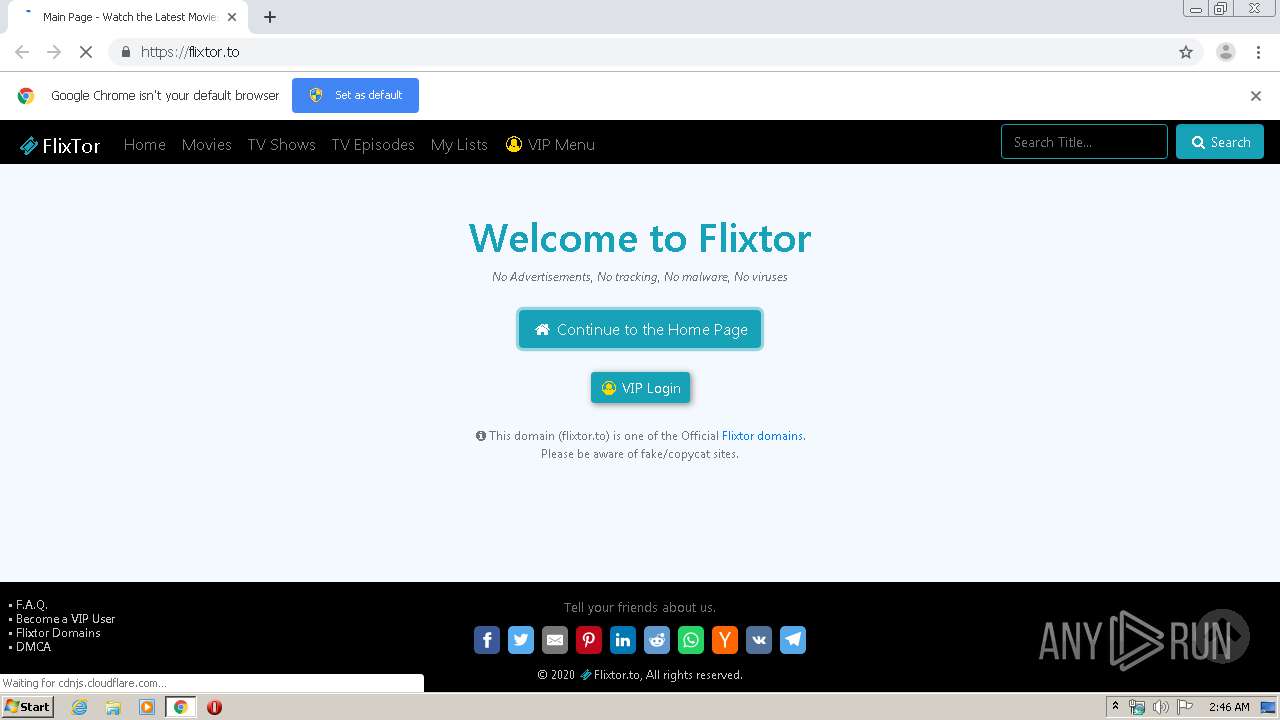This screenshot has width=1280, height=720.
Task: Open media player taskbar icon
Action: (147, 707)
